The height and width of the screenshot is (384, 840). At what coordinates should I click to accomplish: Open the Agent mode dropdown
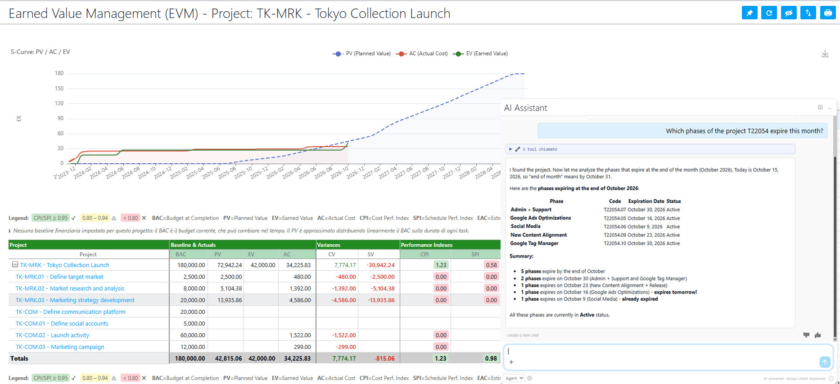[x=514, y=378]
